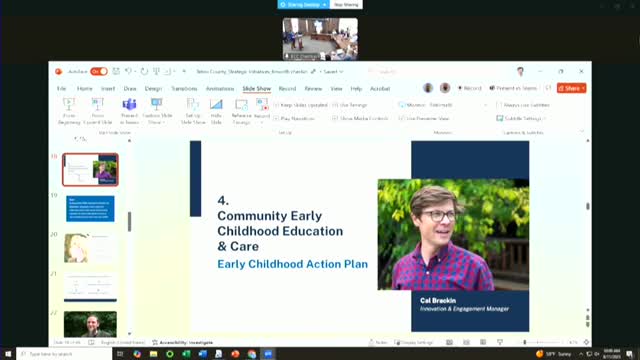This screenshot has height=360, width=640.
Task: Click the Hide Slide button
Action: [216, 111]
